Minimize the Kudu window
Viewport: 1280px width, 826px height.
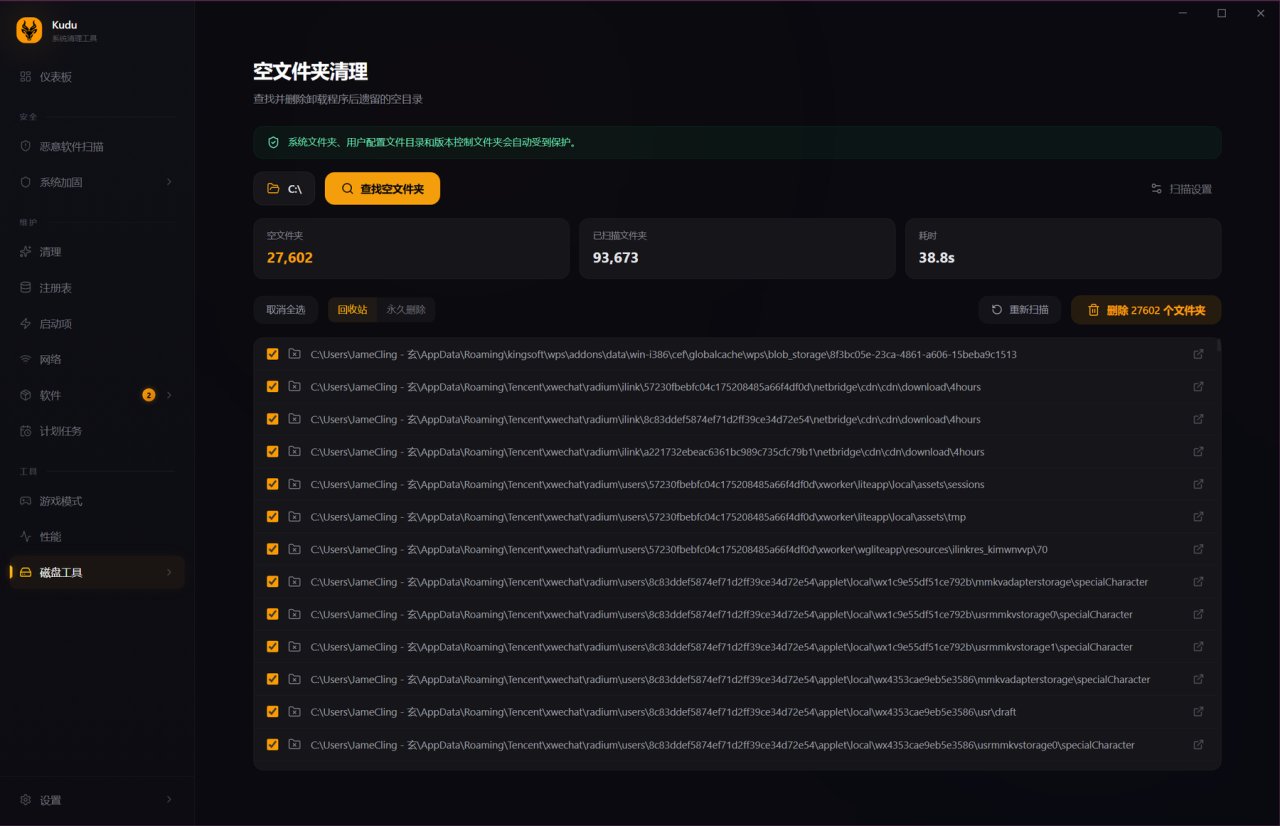click(1183, 13)
